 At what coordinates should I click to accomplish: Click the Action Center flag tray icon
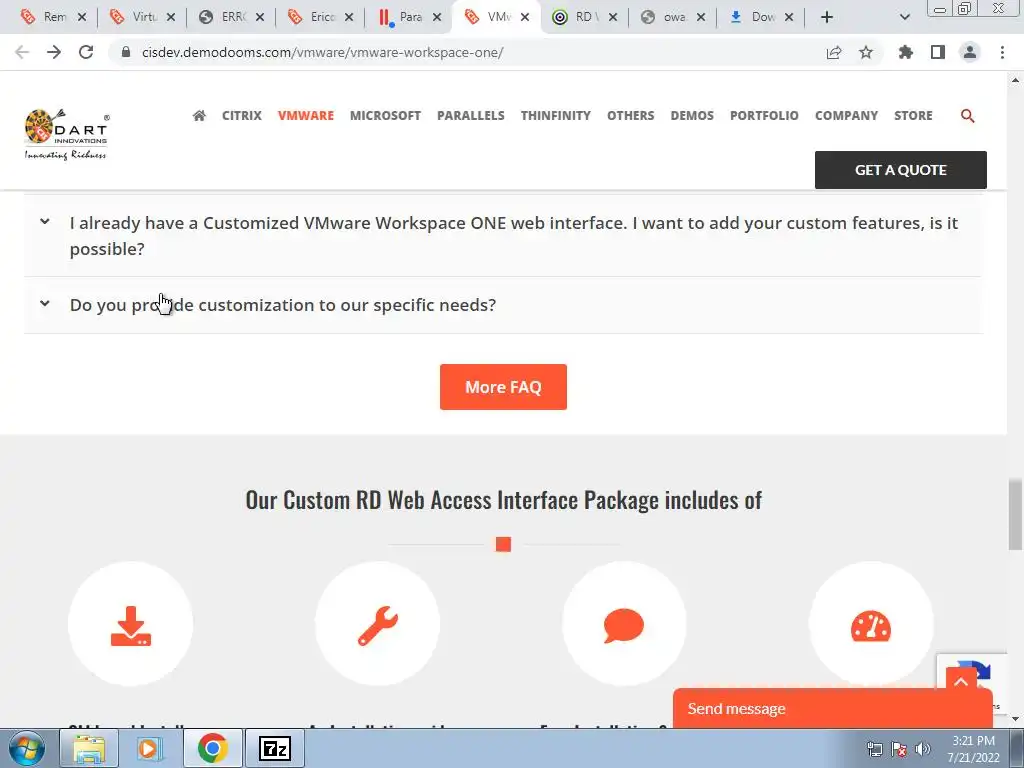pos(899,748)
